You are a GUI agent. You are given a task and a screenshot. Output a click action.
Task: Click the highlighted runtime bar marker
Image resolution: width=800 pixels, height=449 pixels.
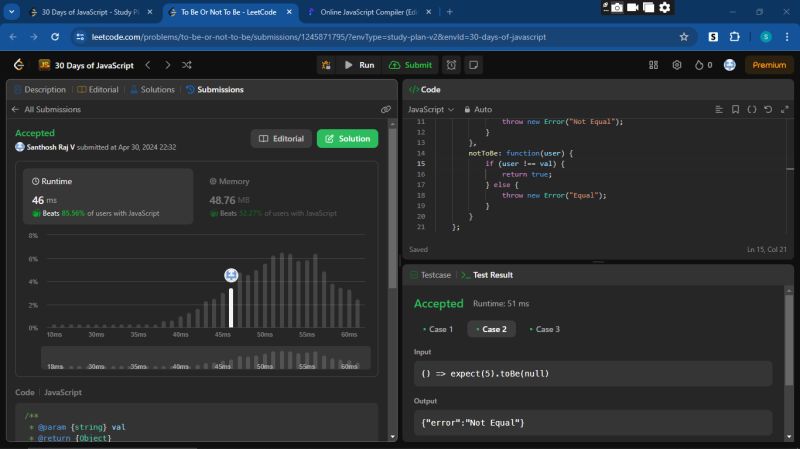231,276
